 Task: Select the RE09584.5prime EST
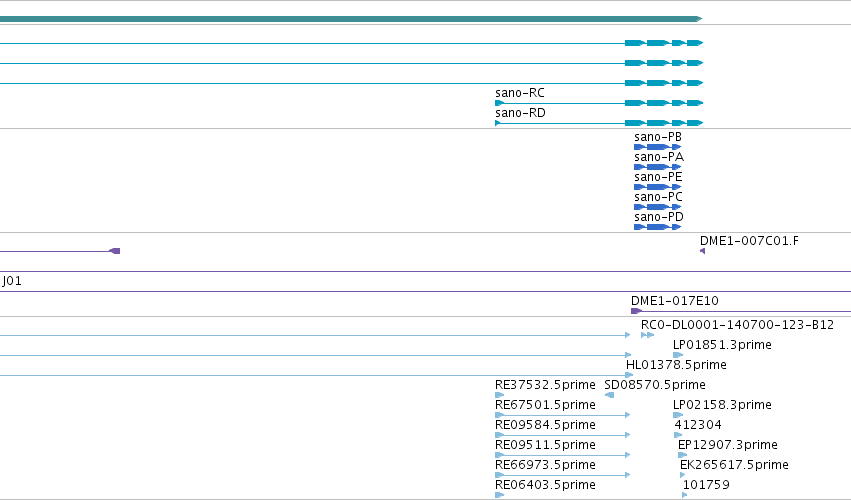(545, 425)
